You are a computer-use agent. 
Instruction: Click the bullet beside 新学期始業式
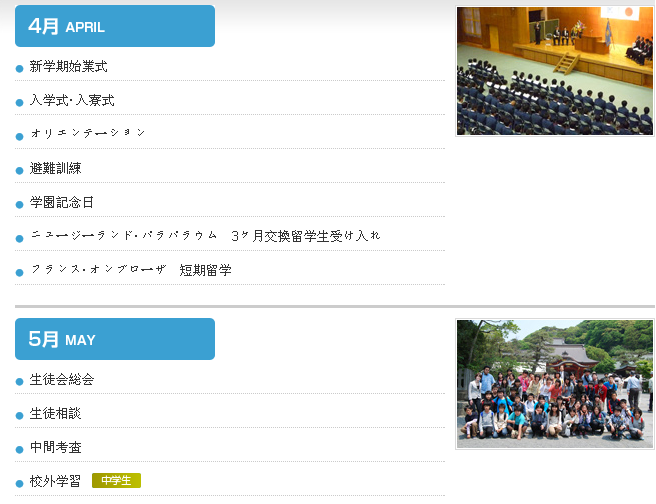point(19,69)
